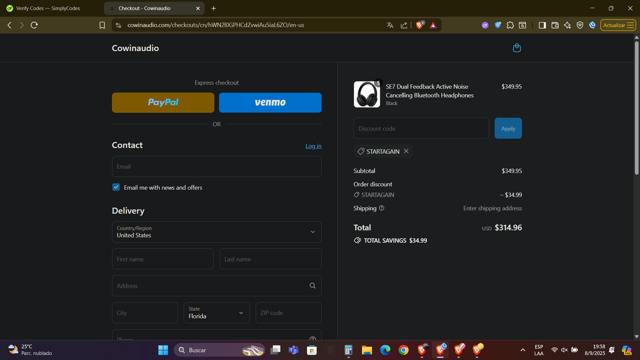
Task: Focus the Address field
Action: pos(217,286)
